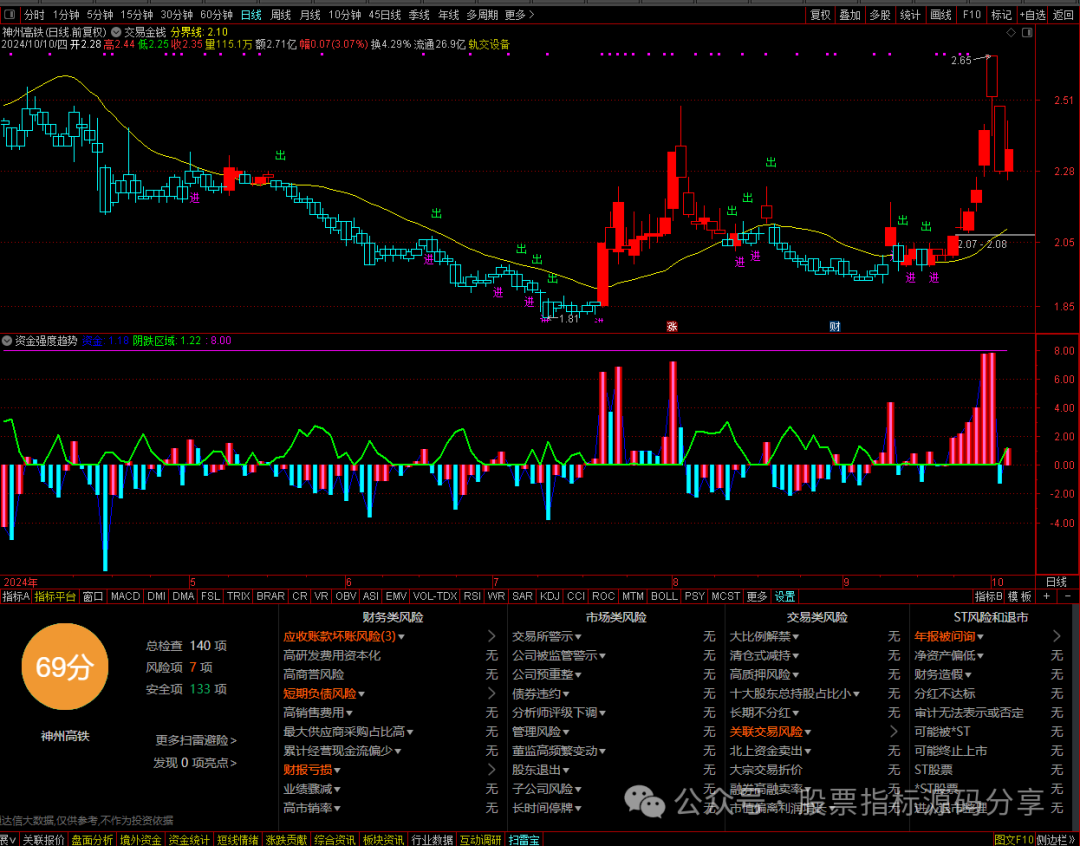Select the 指标平台 tab
Viewport: 1080px width, 846px height.
(55, 596)
